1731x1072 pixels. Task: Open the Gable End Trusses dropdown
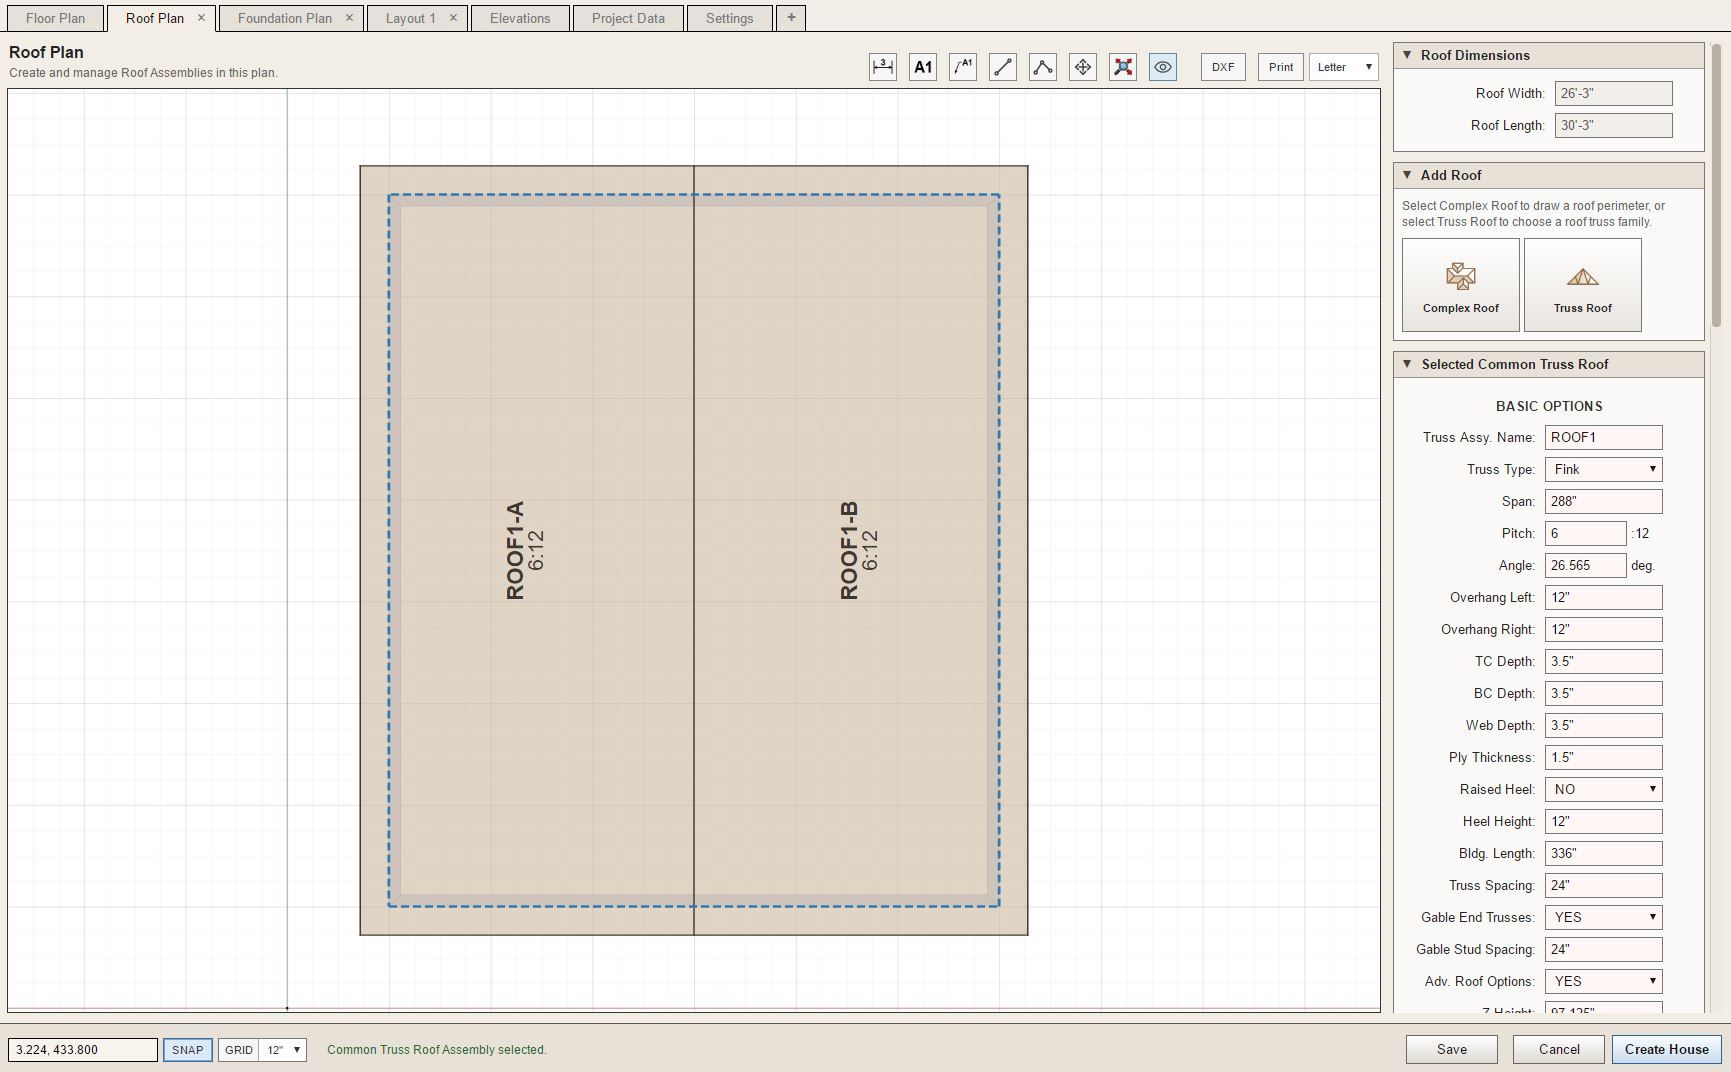1604,917
